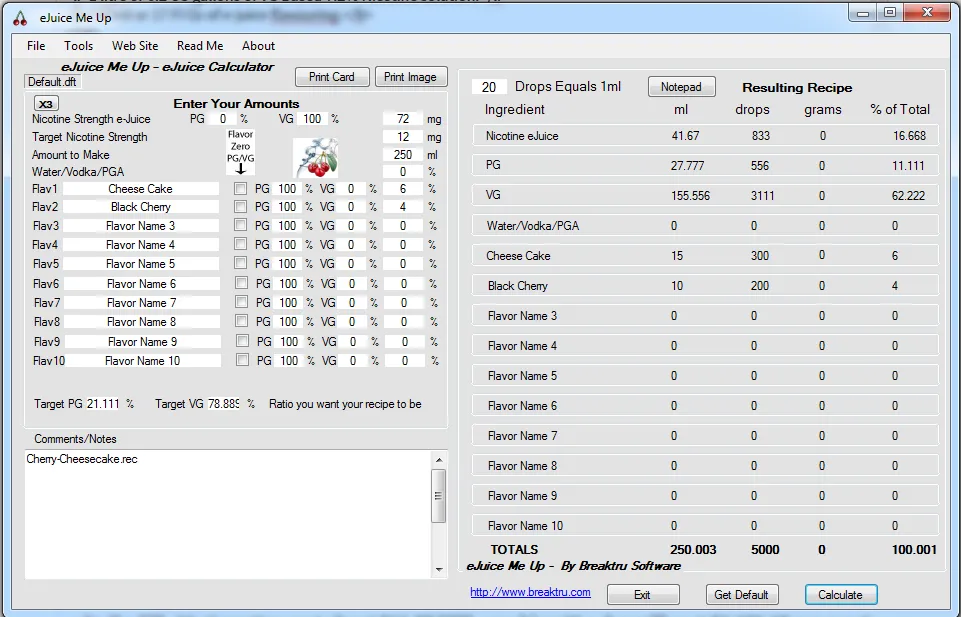This screenshot has width=961, height=617.
Task: Click the notes scrollbar thumb
Action: tap(439, 496)
